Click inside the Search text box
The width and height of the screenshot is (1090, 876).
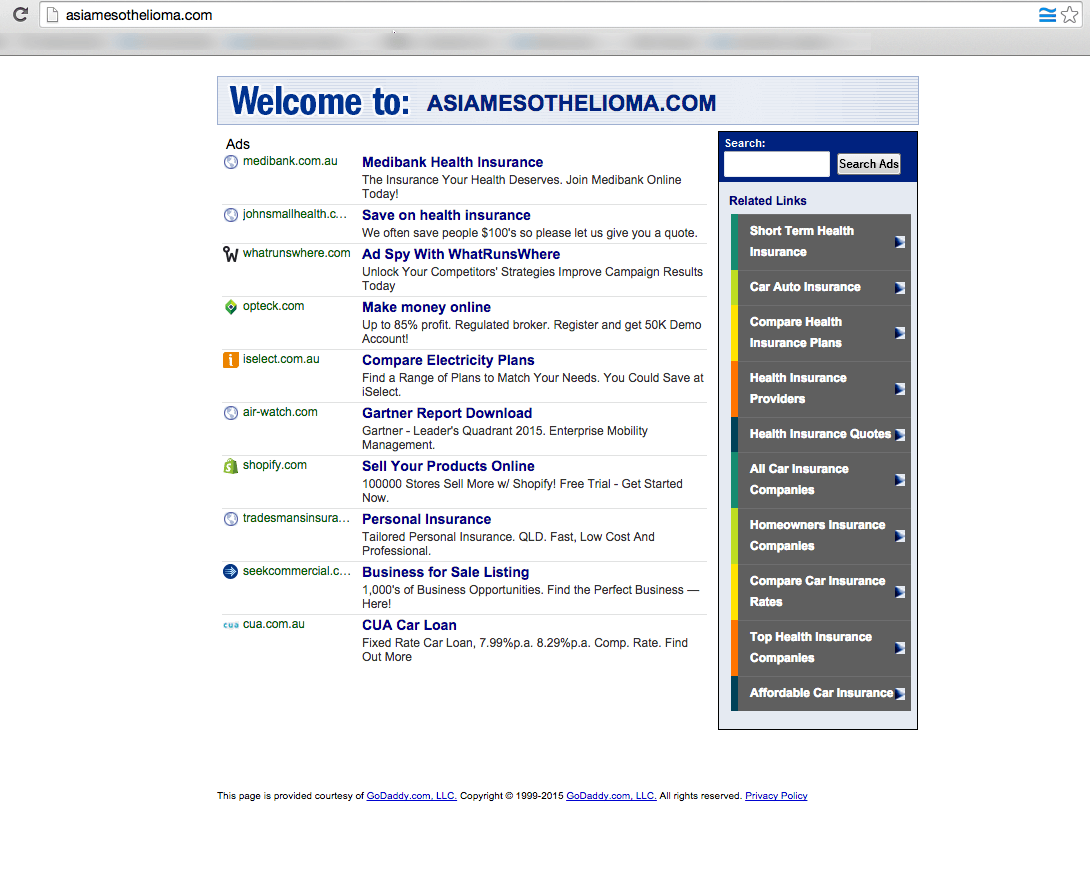(776, 163)
